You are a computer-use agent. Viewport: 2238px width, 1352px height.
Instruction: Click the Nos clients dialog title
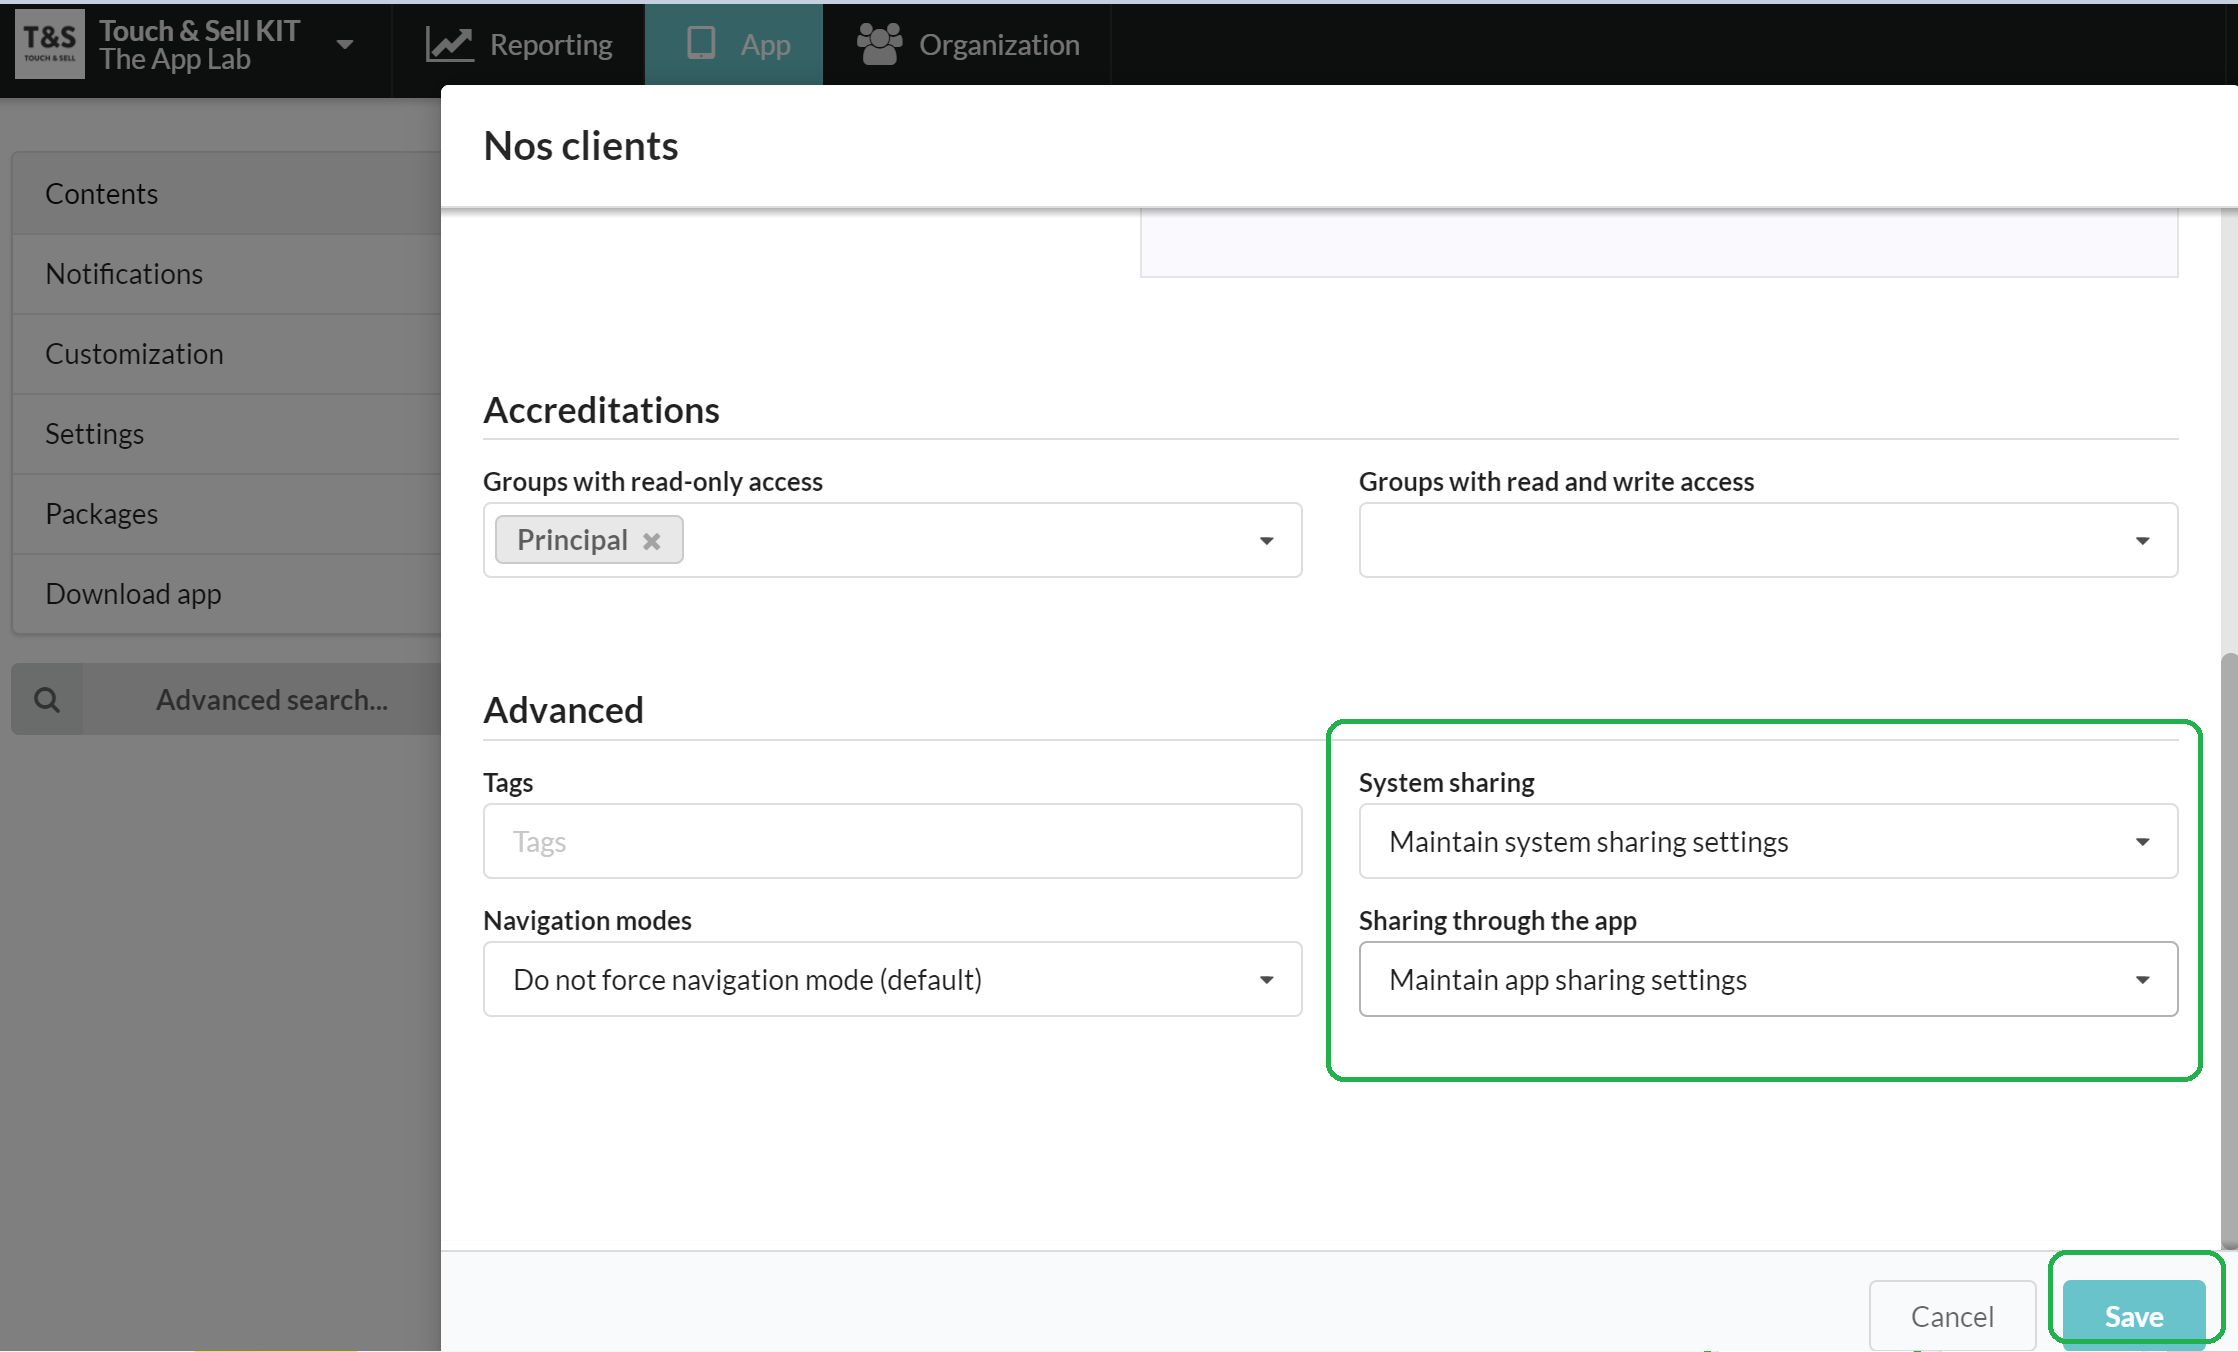tap(581, 146)
